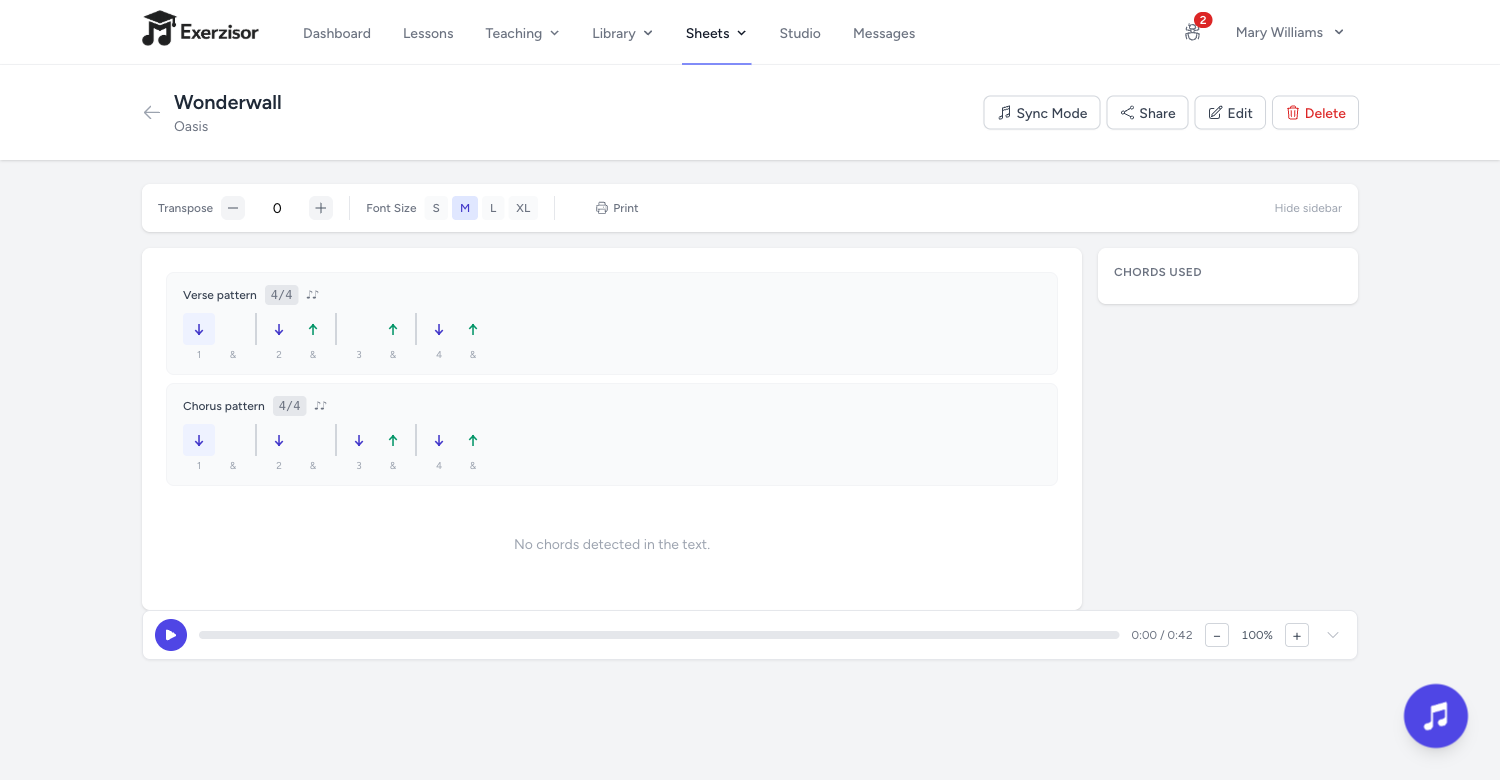1500x780 pixels.
Task: Click Chorus pattern eighth-notes icon
Action: [x=320, y=406]
